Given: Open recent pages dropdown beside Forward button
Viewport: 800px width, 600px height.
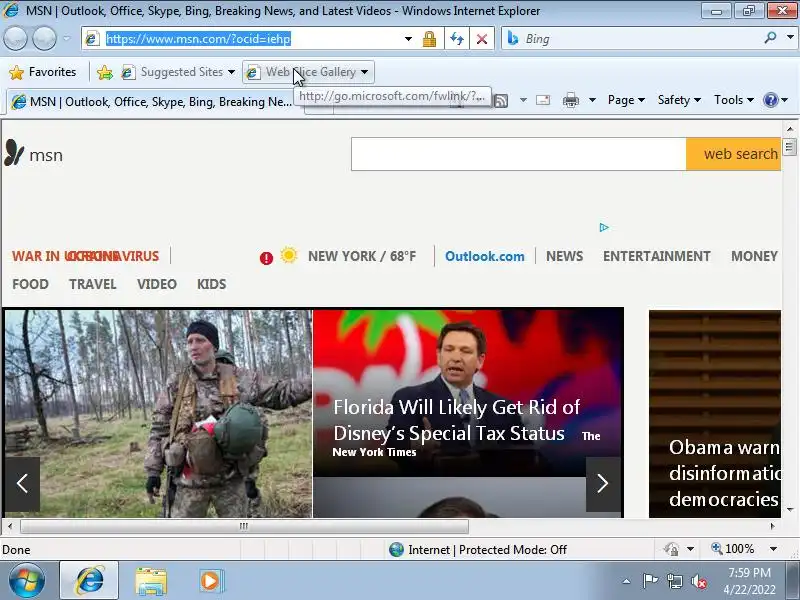Looking at the screenshot, I should tap(66, 39).
